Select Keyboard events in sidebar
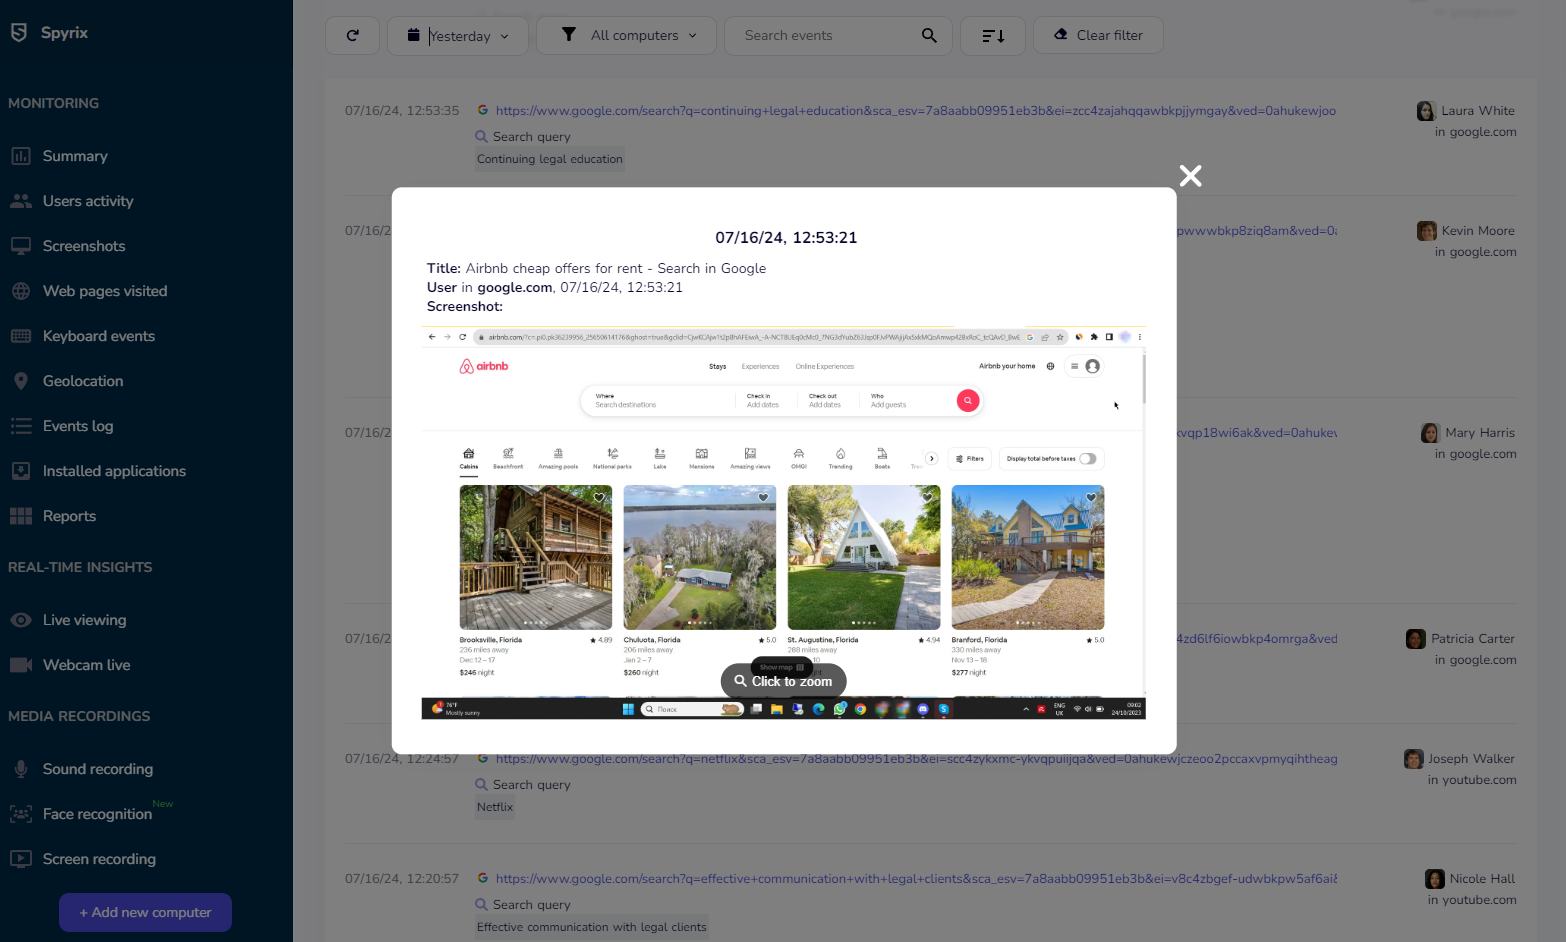The image size is (1566, 942). (x=99, y=336)
